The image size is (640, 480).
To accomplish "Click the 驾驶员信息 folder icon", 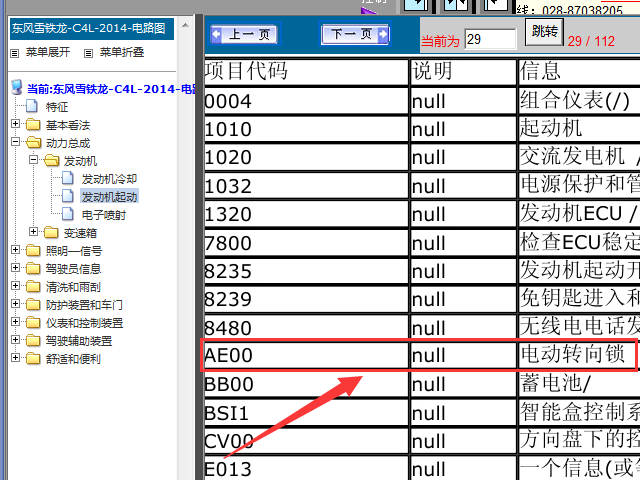I will [x=33, y=268].
